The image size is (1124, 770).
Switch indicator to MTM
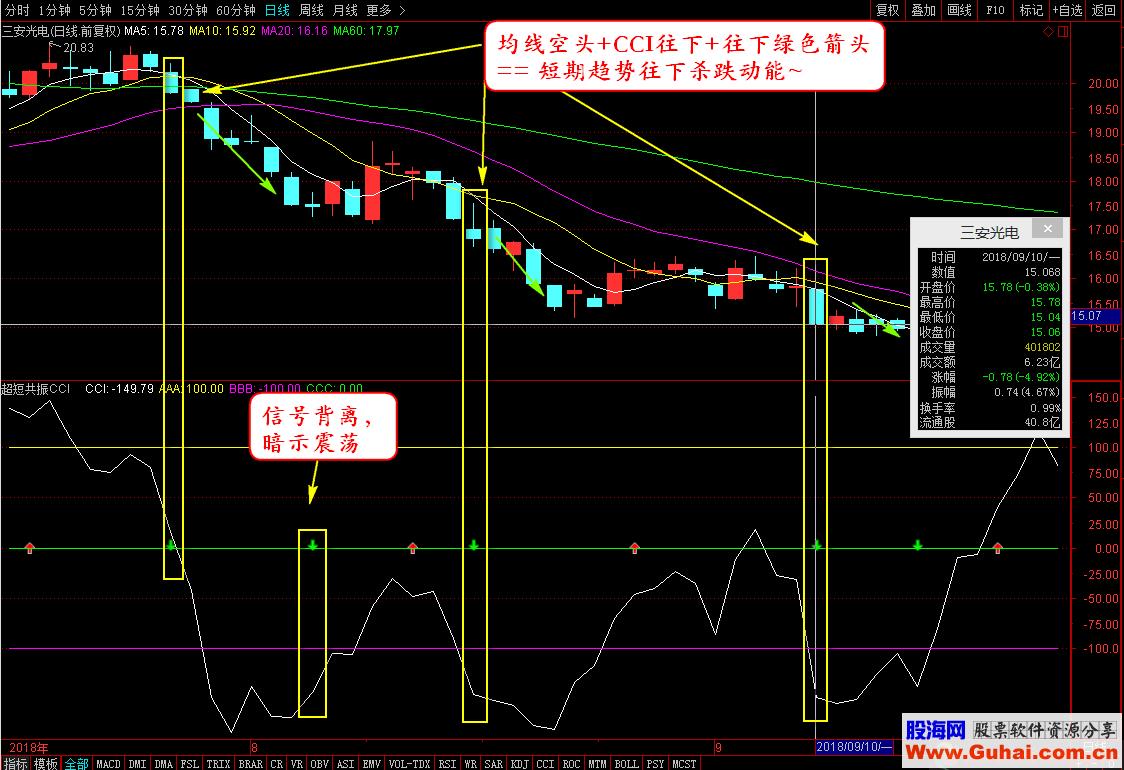[597, 764]
